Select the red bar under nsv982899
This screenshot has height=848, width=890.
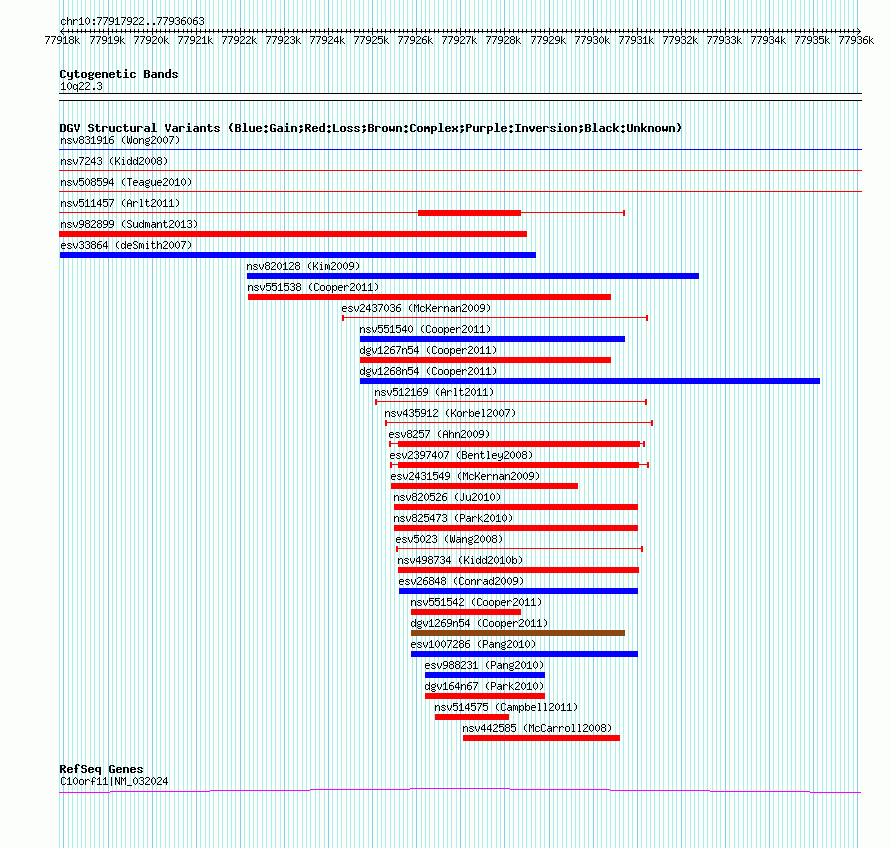coord(293,234)
